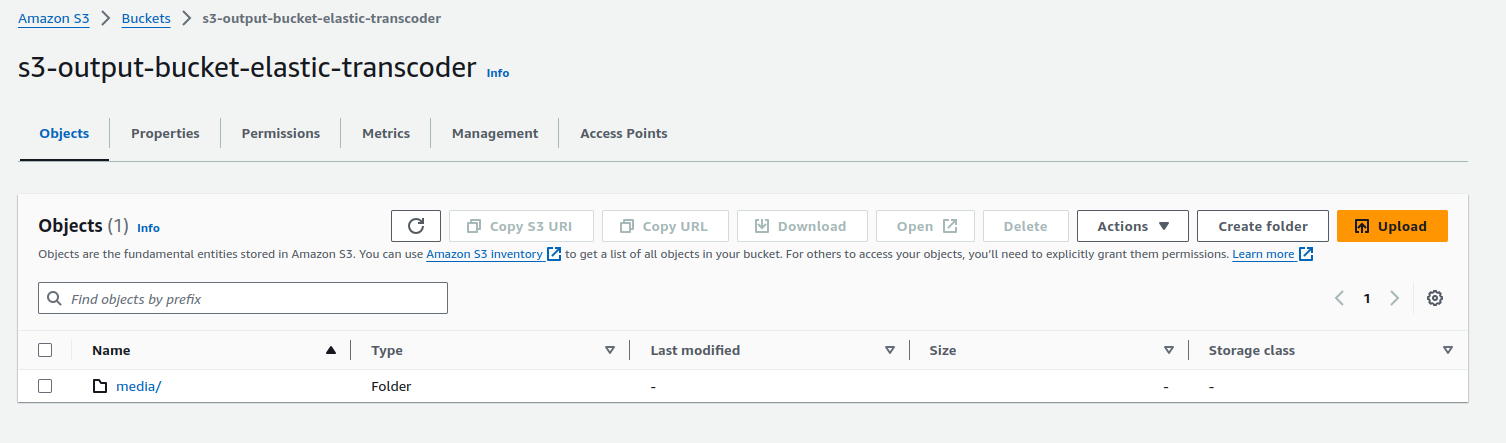This screenshot has width=1506, height=443.
Task: Go to Amazon S3 breadcrumb link
Action: pyautogui.click(x=54, y=18)
